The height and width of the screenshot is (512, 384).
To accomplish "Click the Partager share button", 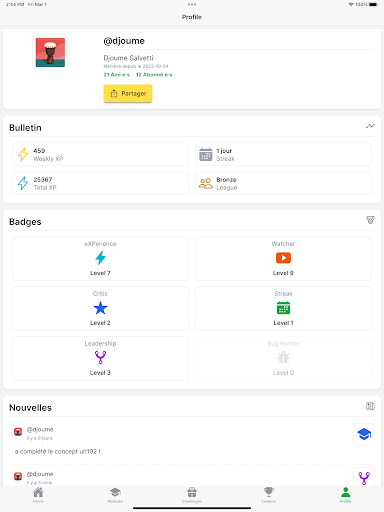I will tap(128, 93).
